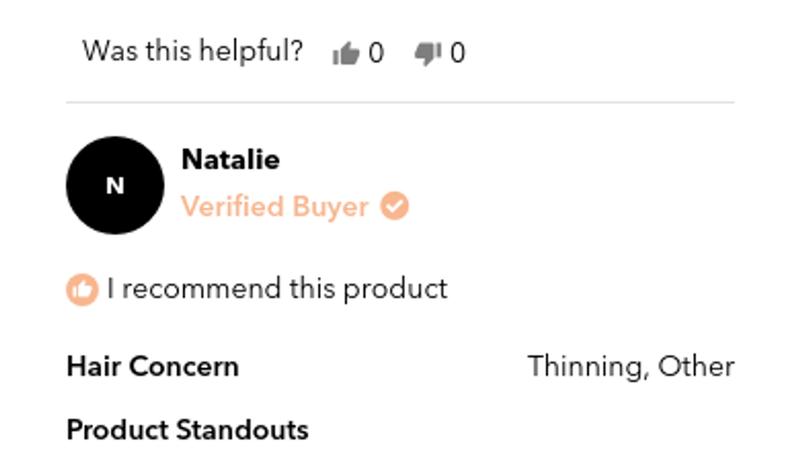Select "I recommend this product" text
The width and height of the screenshot is (800, 450).
pyautogui.click(x=277, y=289)
